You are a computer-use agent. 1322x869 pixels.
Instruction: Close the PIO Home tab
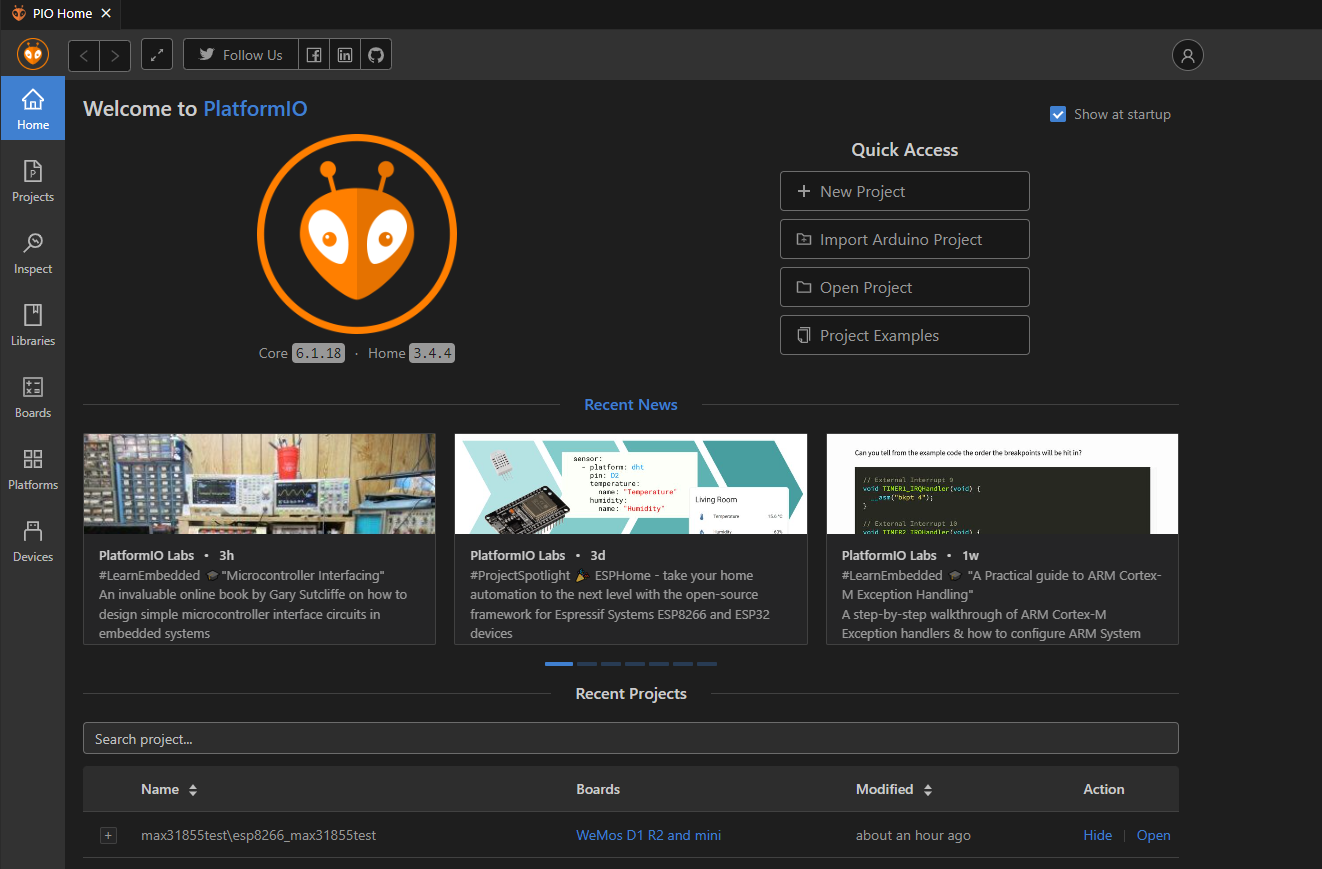click(x=106, y=14)
